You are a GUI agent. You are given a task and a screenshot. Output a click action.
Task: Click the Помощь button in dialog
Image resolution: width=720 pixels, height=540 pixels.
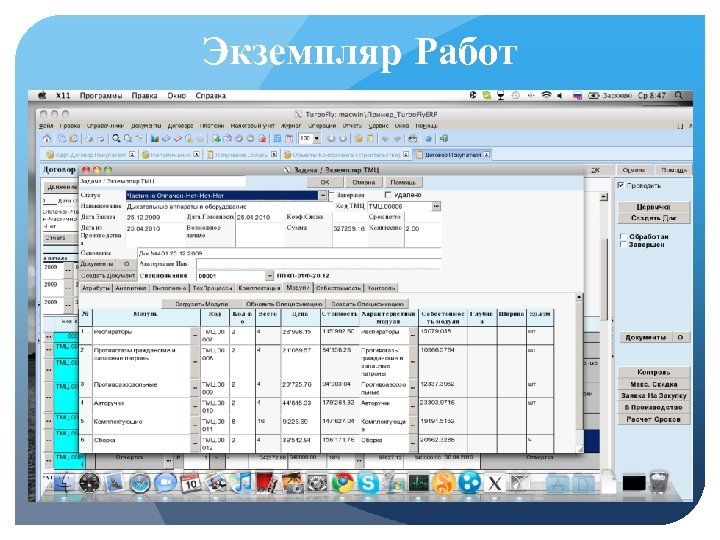pyautogui.click(x=403, y=182)
